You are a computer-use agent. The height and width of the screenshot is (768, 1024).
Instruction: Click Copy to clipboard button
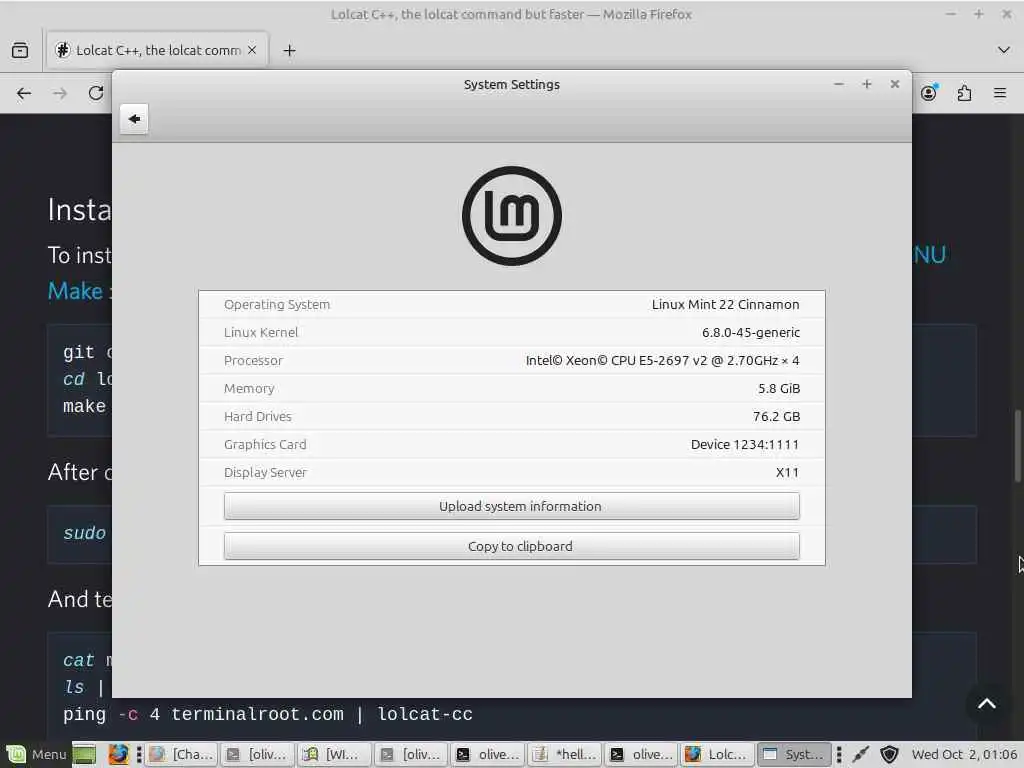(511, 546)
